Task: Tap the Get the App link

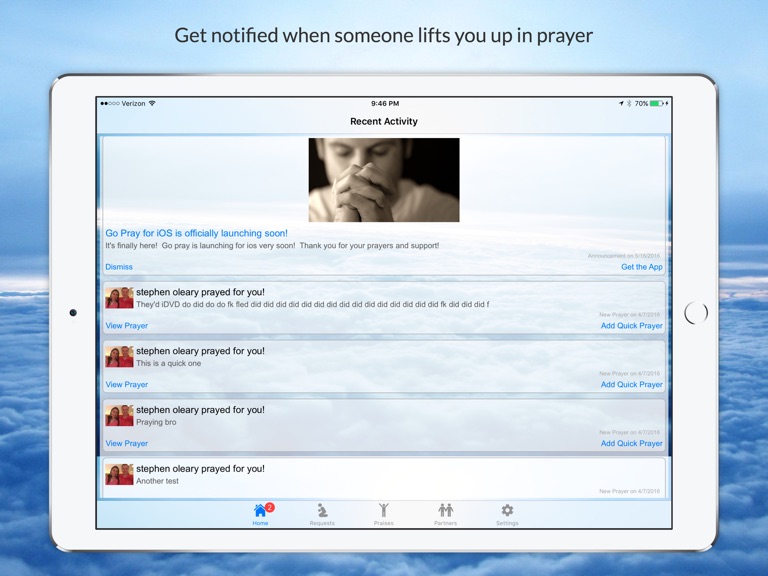Action: [x=642, y=267]
